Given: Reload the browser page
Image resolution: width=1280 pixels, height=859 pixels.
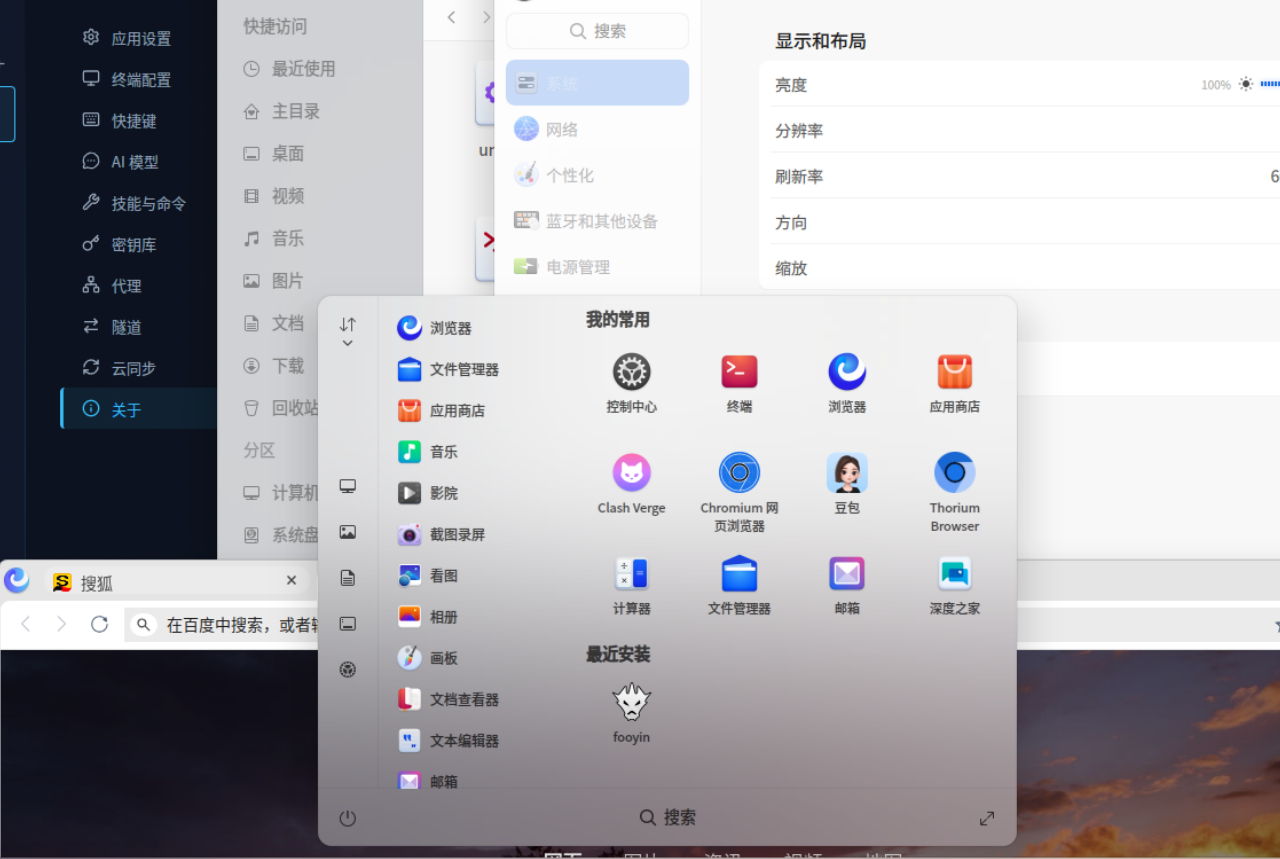Looking at the screenshot, I should pos(99,624).
